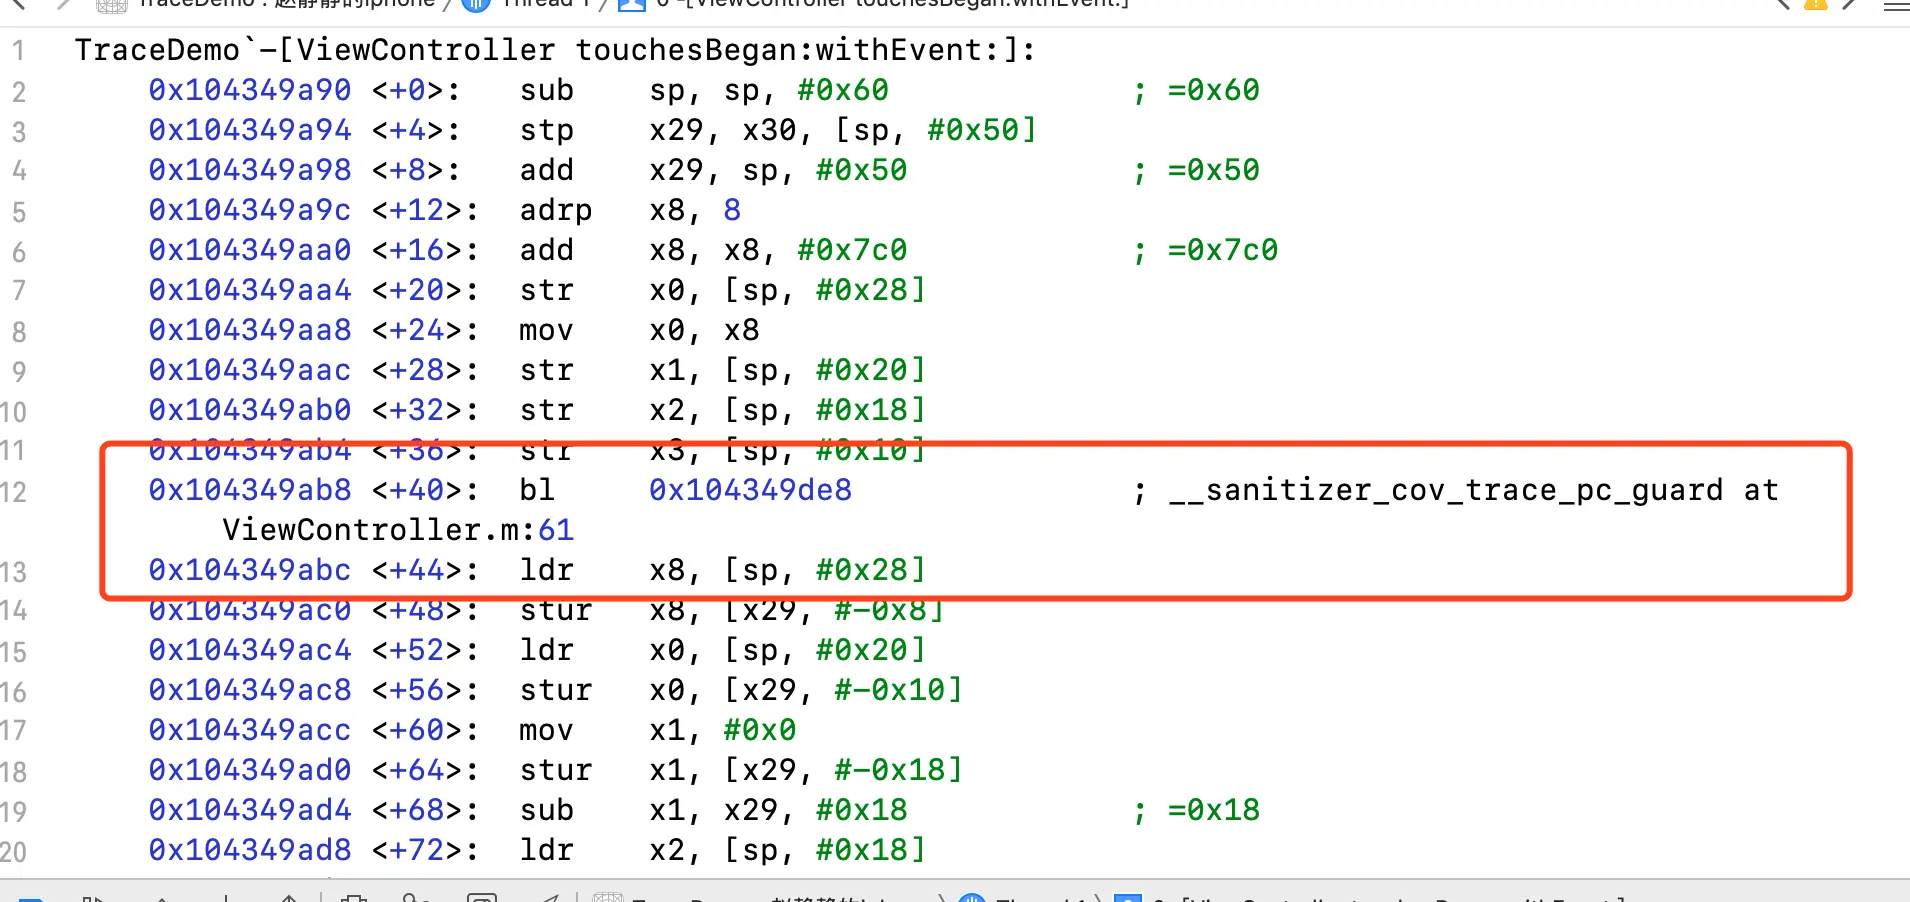Go forward in editor history
Screen dimensions: 1910x902
[x=64, y=4]
